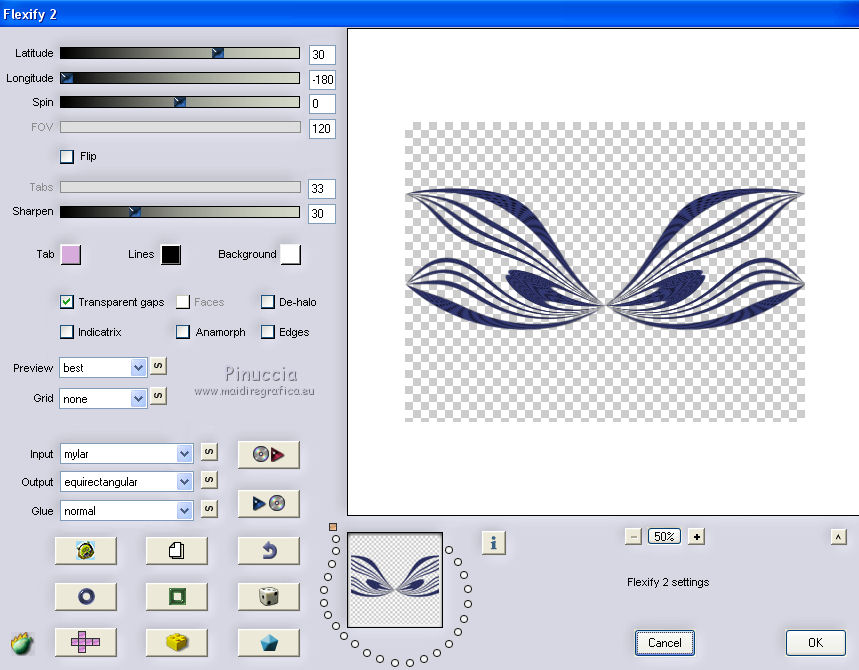
Task: Click the Latitude slider track
Action: pyautogui.click(x=180, y=53)
